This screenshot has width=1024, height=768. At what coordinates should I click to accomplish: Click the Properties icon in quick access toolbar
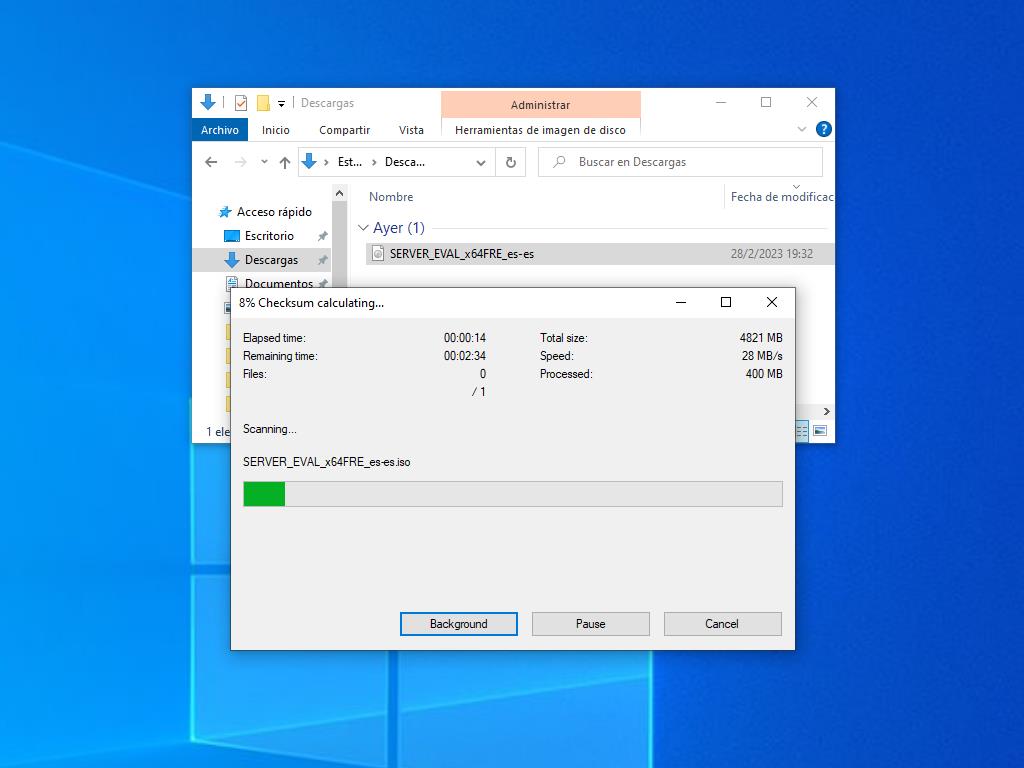[x=241, y=103]
